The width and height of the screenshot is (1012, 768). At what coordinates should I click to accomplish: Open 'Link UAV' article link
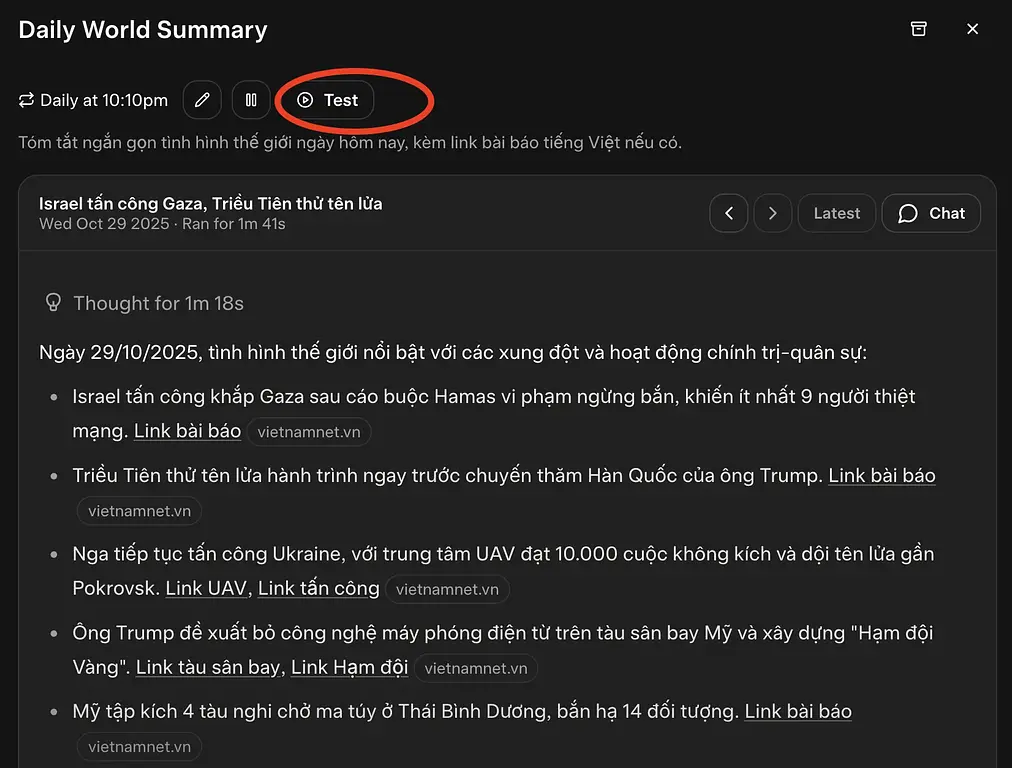click(x=204, y=588)
